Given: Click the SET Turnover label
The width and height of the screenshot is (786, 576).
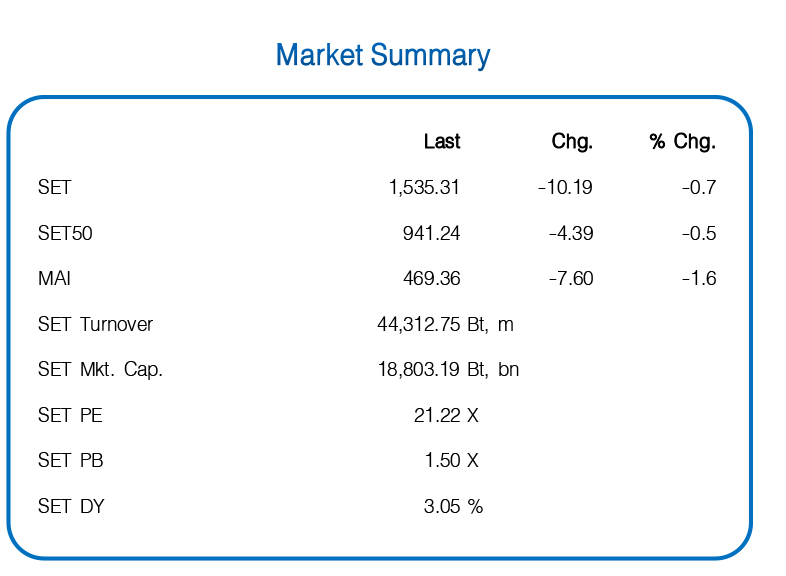Looking at the screenshot, I should coord(95,324).
